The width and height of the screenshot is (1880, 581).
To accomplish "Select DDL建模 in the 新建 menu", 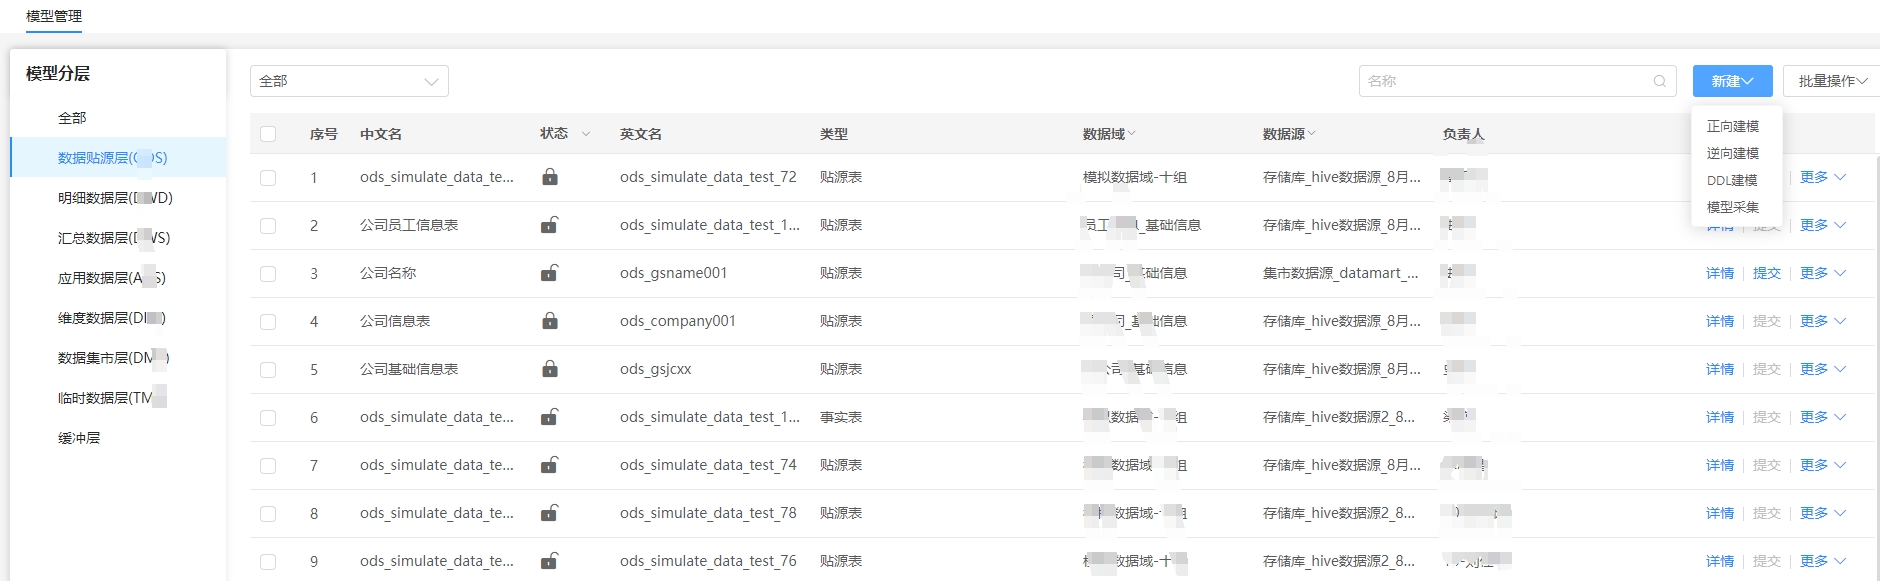I will [1732, 180].
